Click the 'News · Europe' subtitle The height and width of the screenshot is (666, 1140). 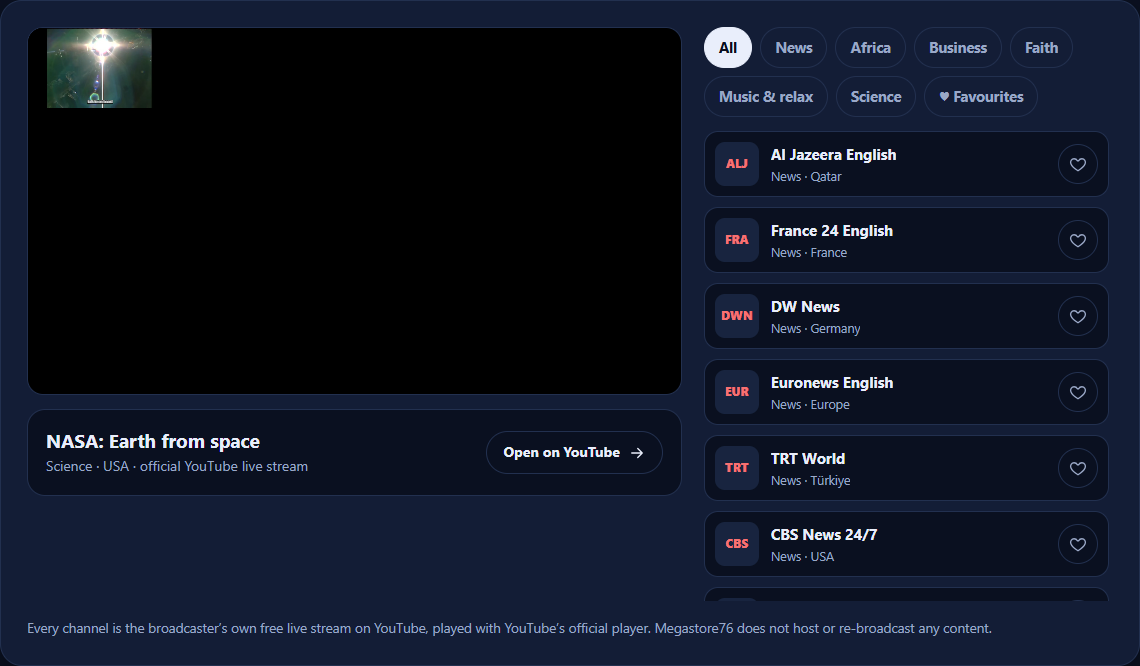pos(810,405)
